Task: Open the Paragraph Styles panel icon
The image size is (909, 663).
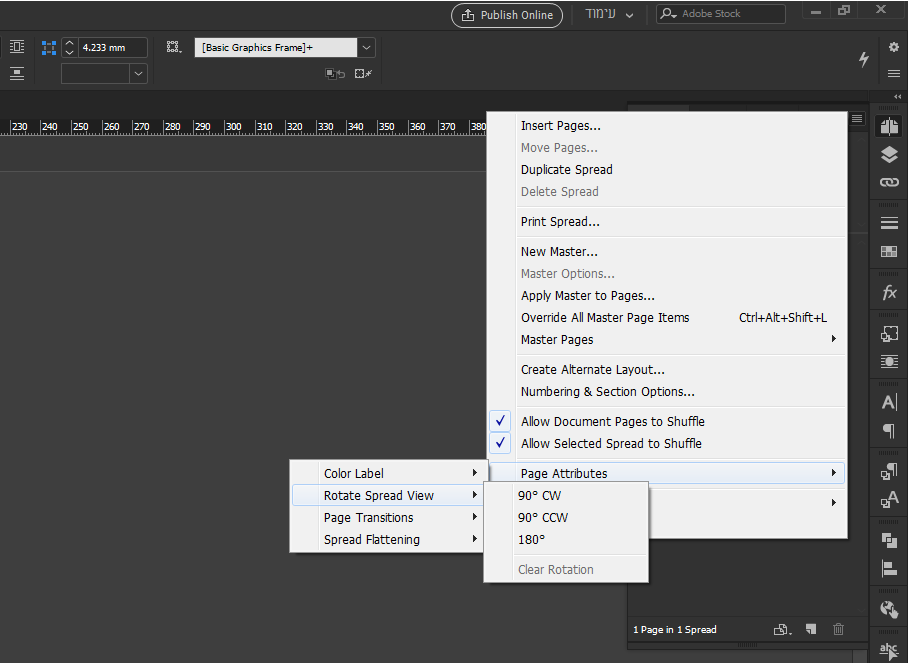Action: point(889,472)
